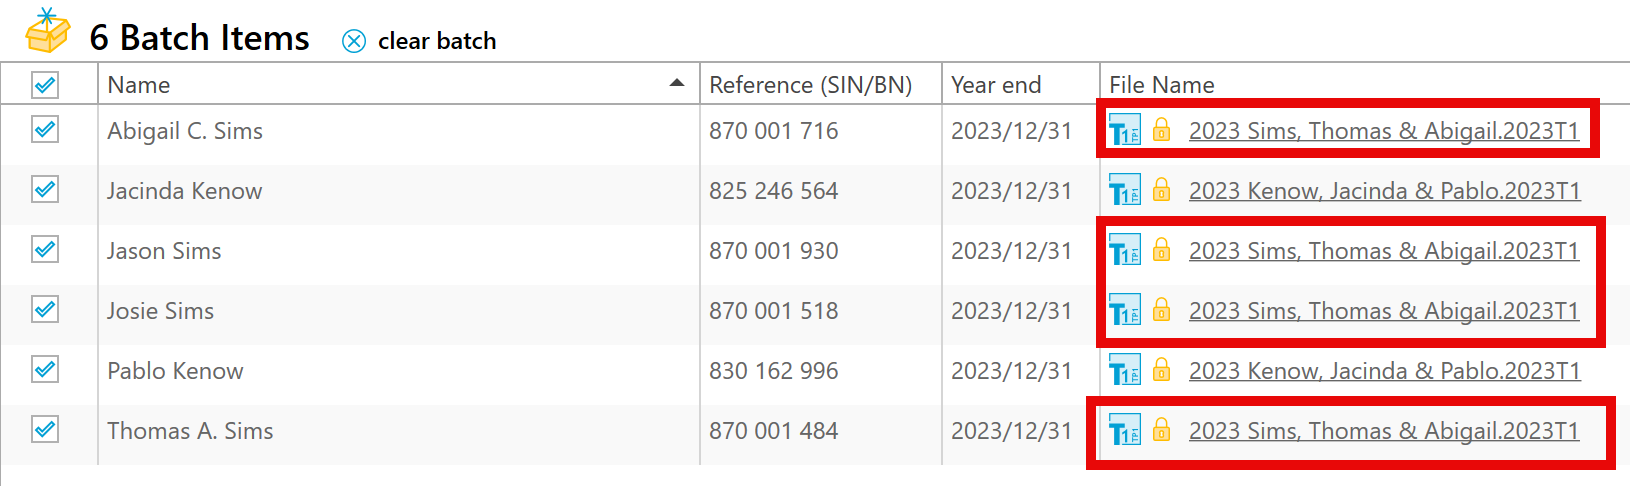The image size is (1630, 486).
Task: Click the sort arrow in Name column
Action: point(677,83)
